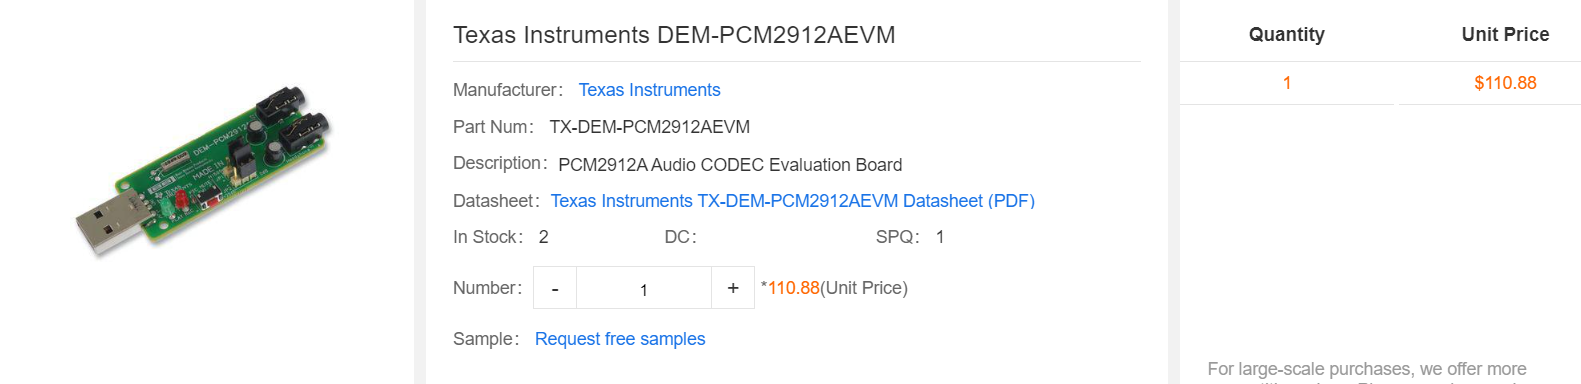Click the Number quantity input field
The height and width of the screenshot is (384, 1581).
click(x=644, y=288)
